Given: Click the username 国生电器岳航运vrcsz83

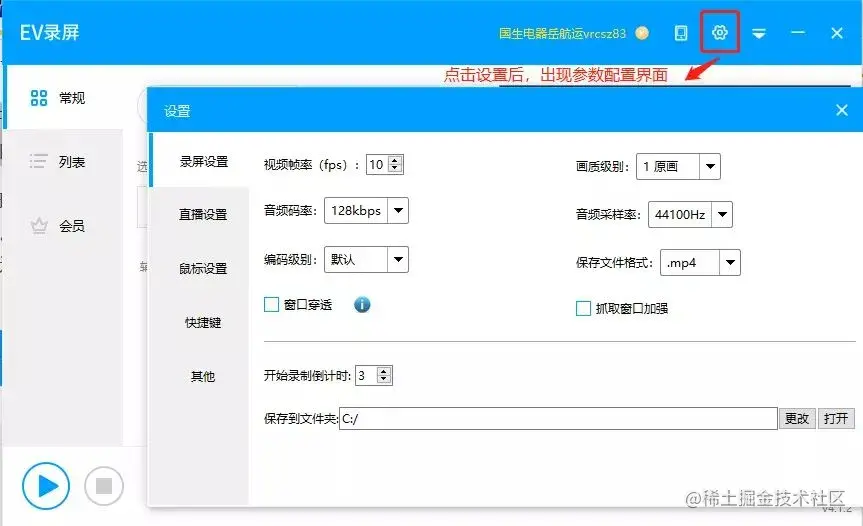Looking at the screenshot, I should click(562, 34).
